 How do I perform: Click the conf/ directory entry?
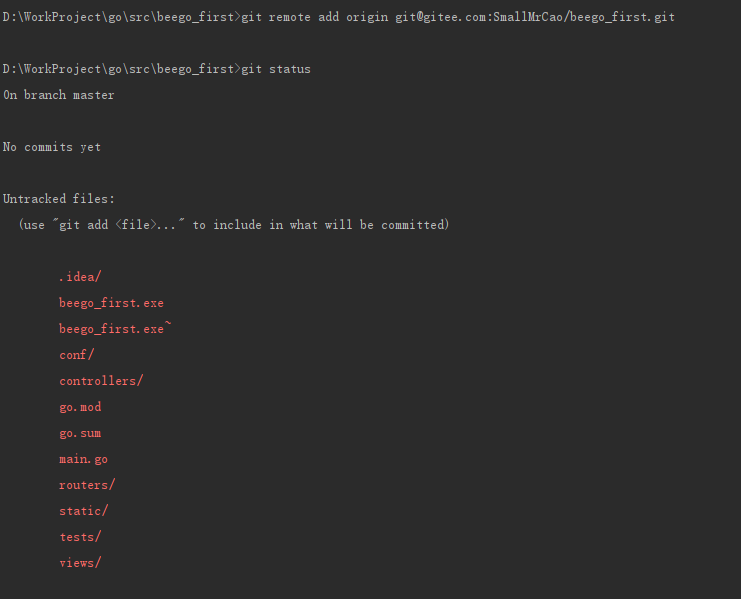click(x=76, y=355)
